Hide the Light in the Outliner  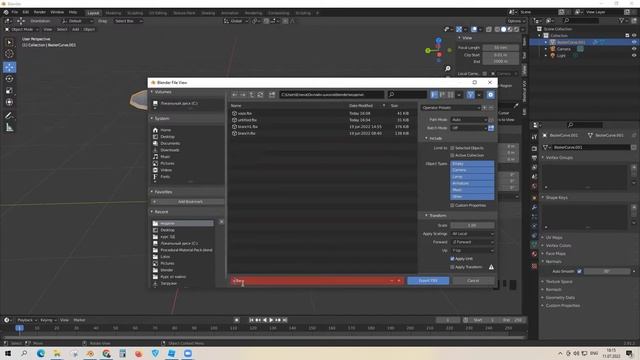(x=634, y=55)
